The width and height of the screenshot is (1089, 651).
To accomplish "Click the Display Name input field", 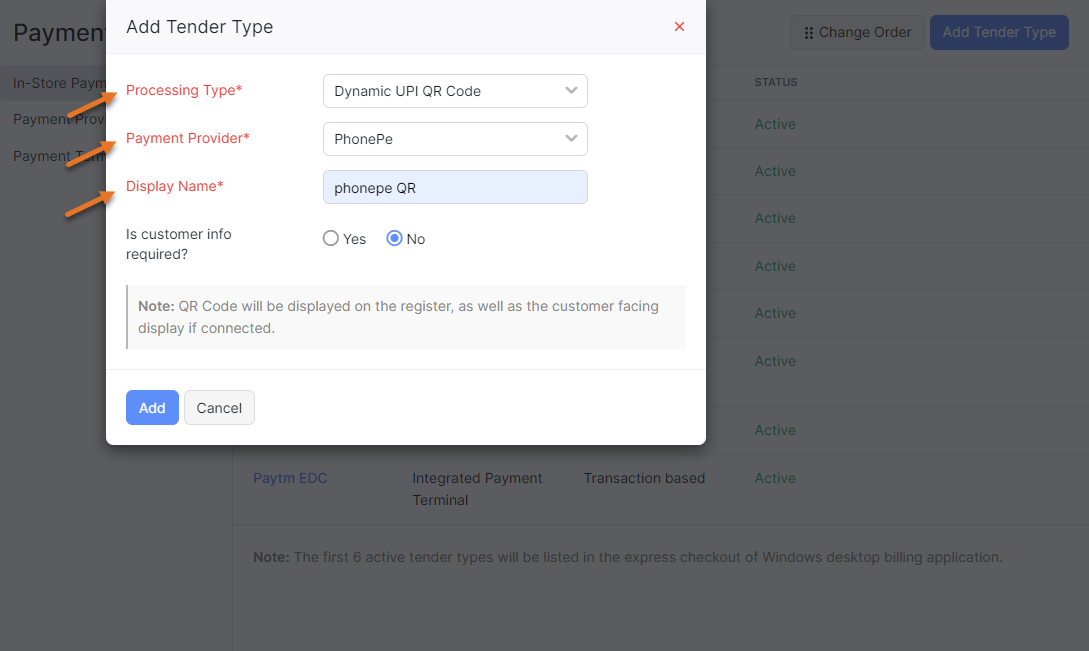I will click(455, 187).
